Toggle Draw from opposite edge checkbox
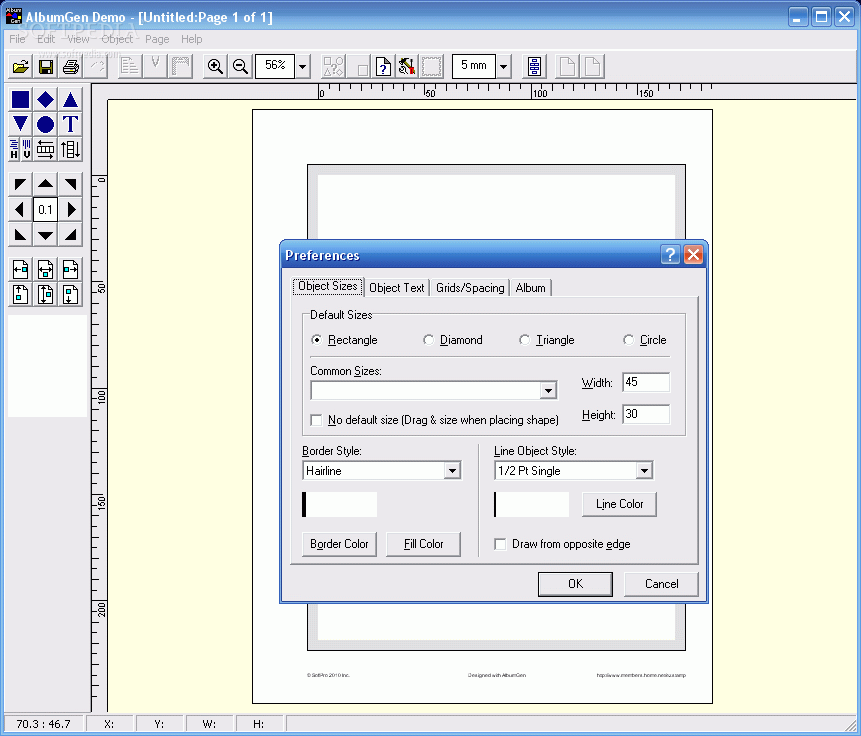Image resolution: width=861 pixels, height=736 pixels. [x=500, y=544]
